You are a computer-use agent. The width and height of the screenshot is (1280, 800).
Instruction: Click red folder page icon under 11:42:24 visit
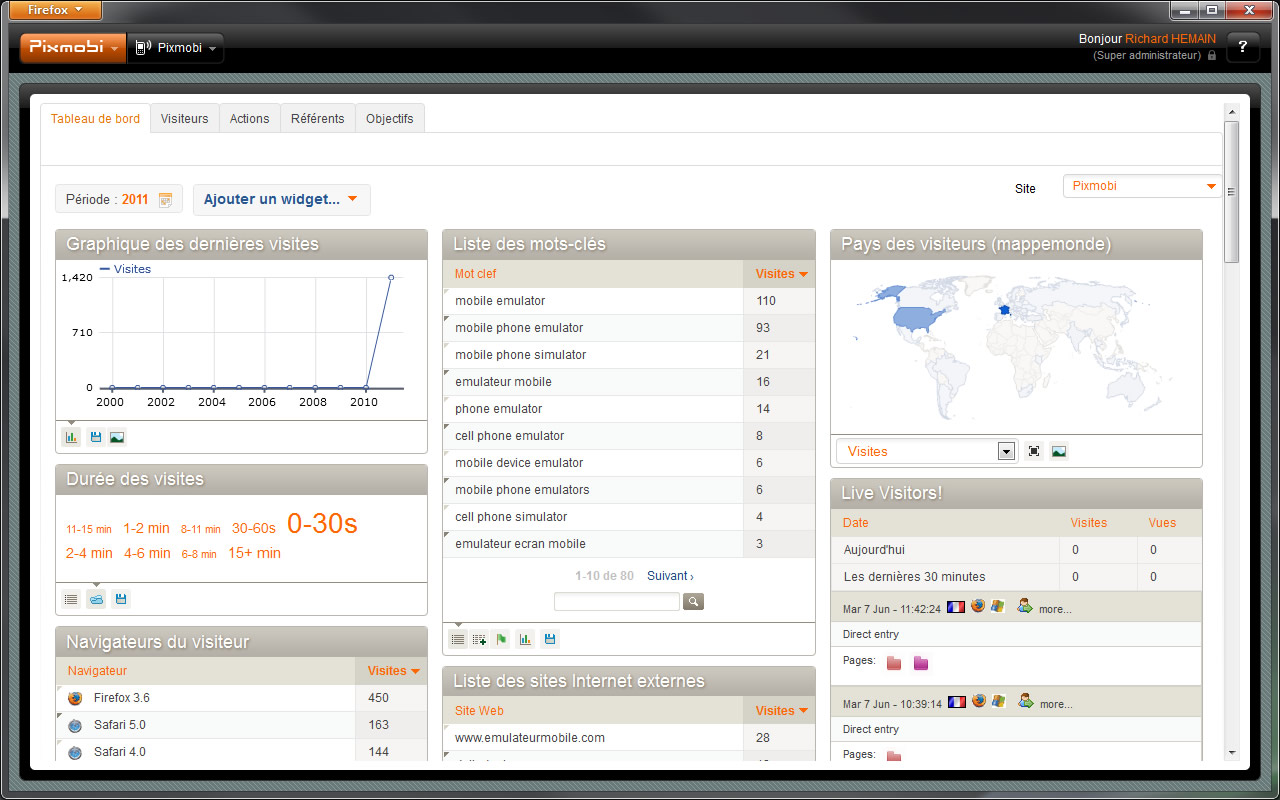click(x=894, y=662)
